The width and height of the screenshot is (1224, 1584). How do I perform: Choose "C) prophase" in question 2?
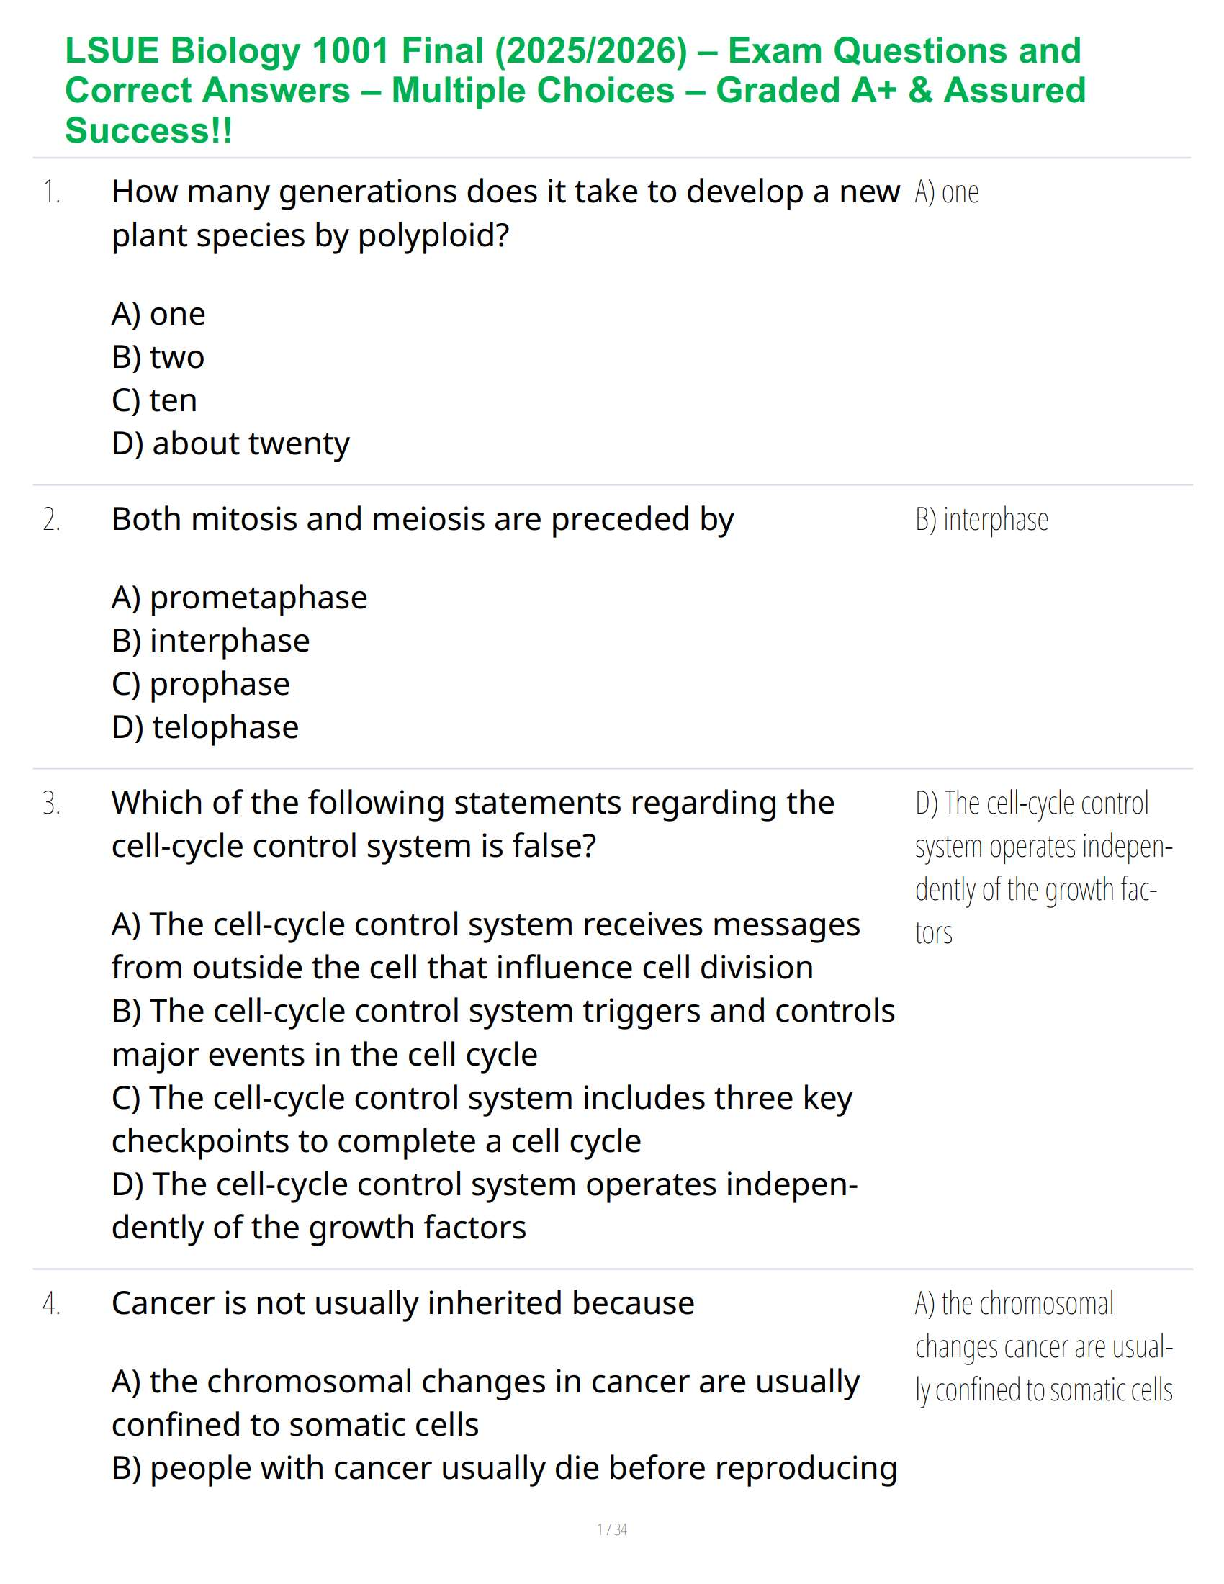[x=201, y=684]
